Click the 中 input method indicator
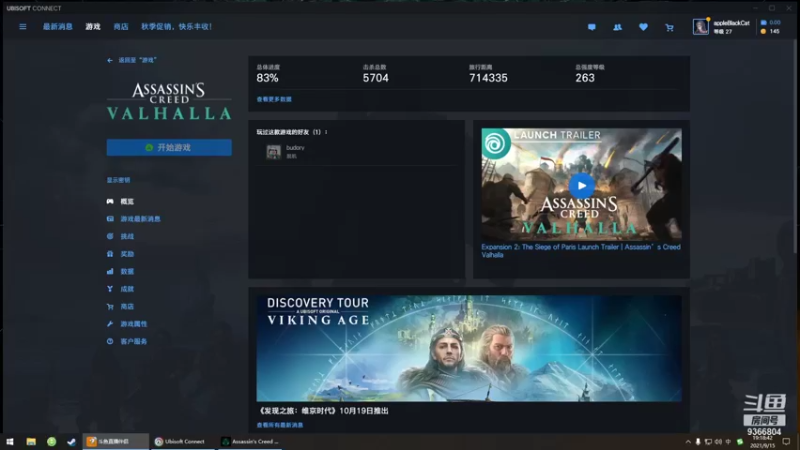 click(x=728, y=442)
